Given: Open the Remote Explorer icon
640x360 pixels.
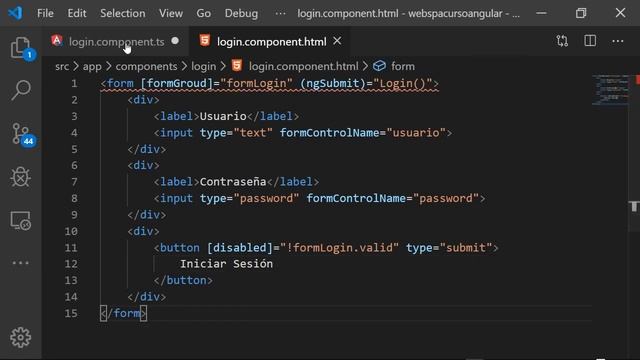Looking at the screenshot, I should [20, 221].
